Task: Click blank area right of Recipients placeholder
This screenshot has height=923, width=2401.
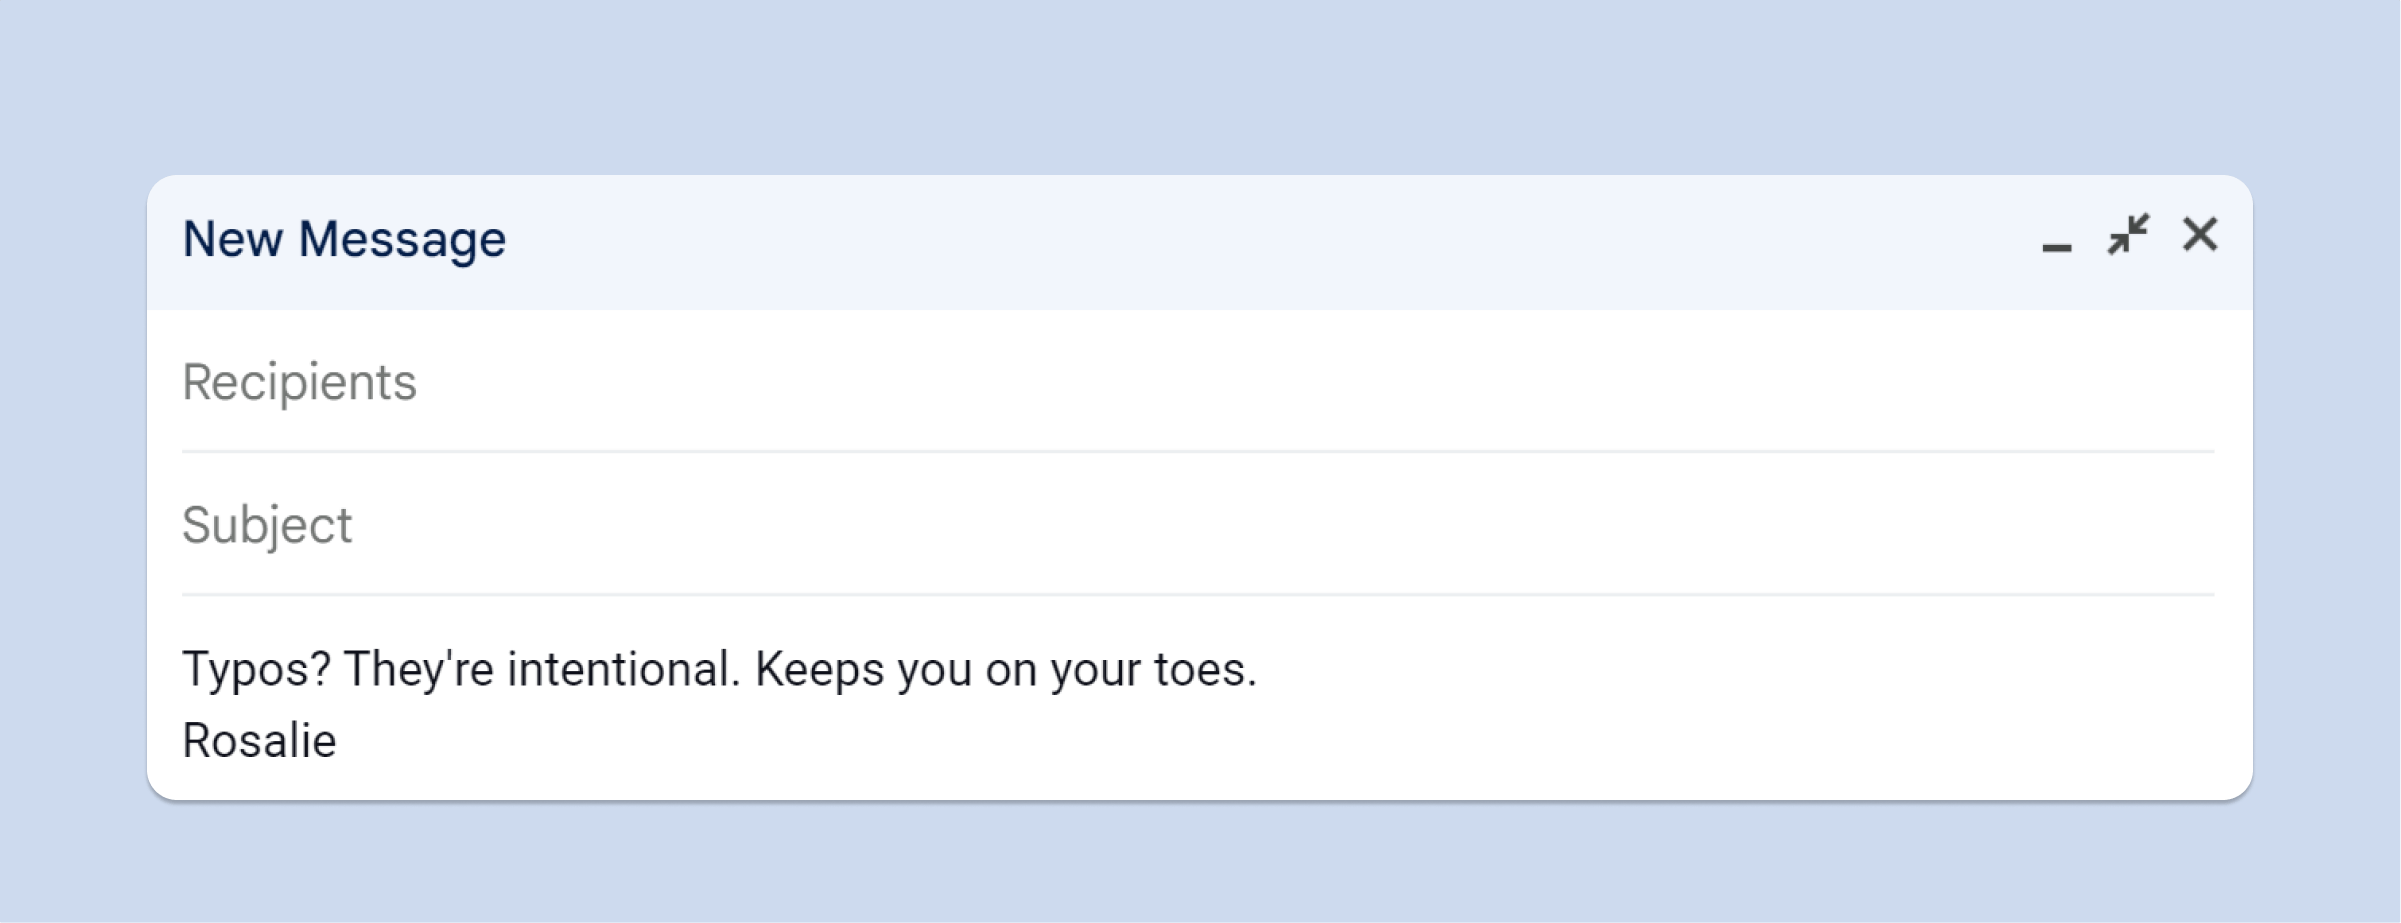Action: tap(1300, 382)
